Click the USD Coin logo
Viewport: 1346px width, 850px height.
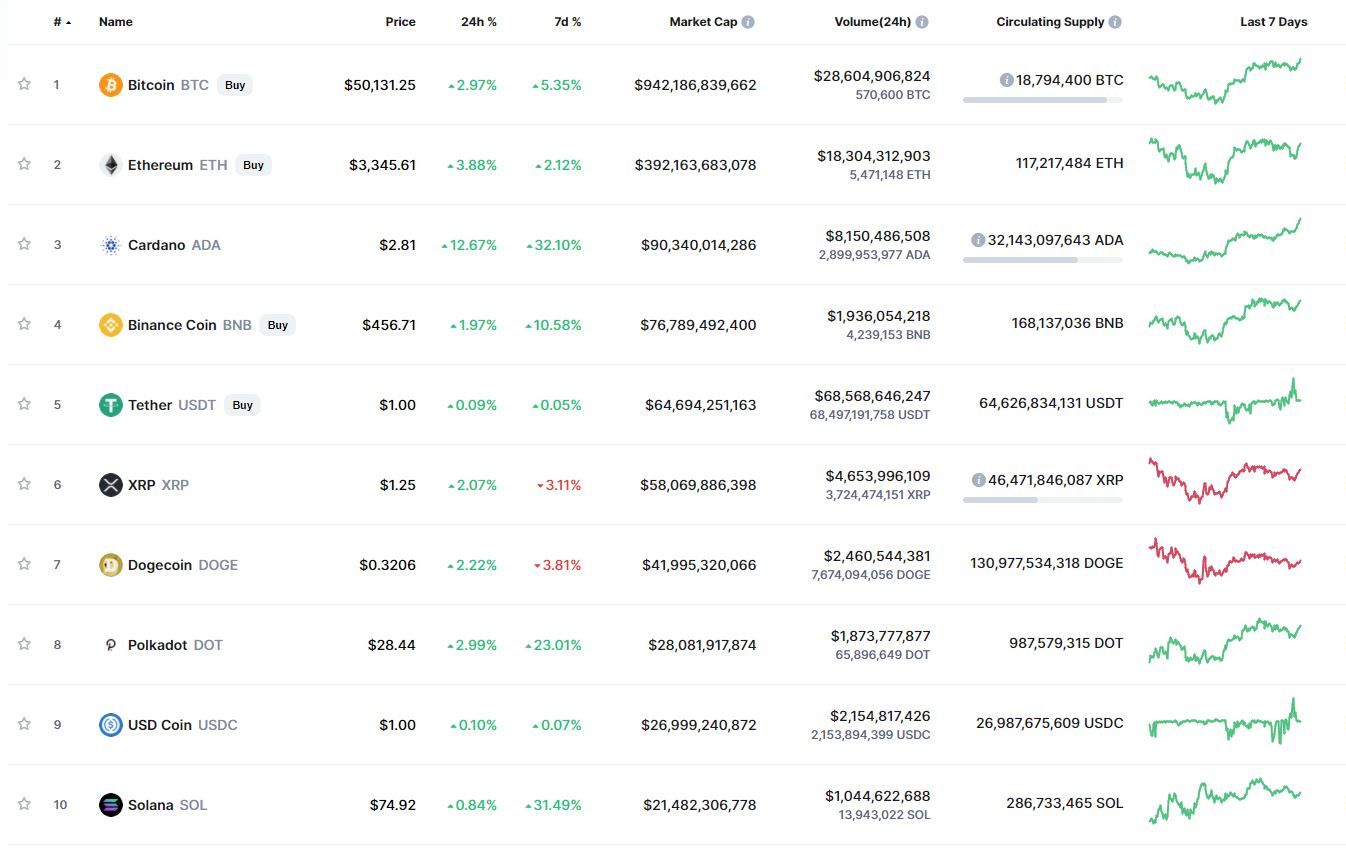[x=110, y=725]
